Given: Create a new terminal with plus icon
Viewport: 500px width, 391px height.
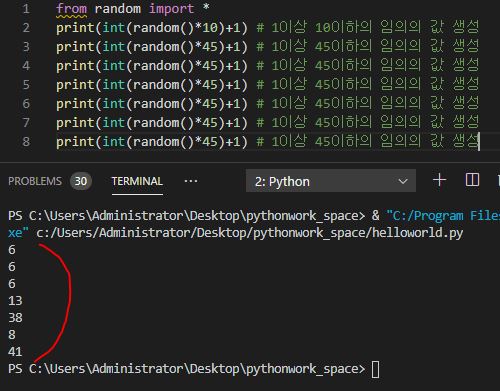Looking at the screenshot, I should 439,180.
